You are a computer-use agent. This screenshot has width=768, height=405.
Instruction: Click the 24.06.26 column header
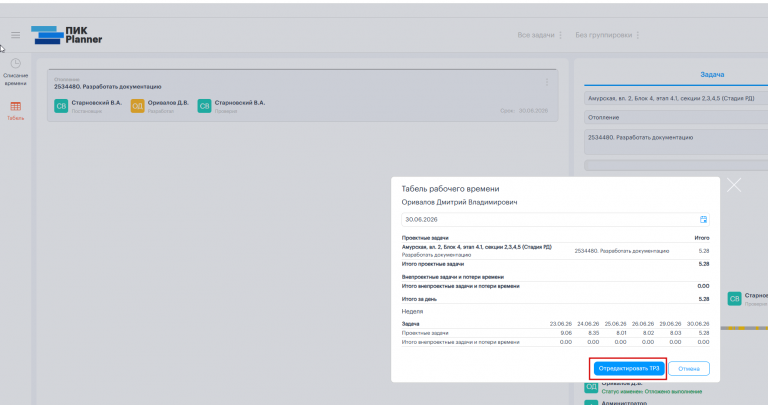(x=588, y=324)
